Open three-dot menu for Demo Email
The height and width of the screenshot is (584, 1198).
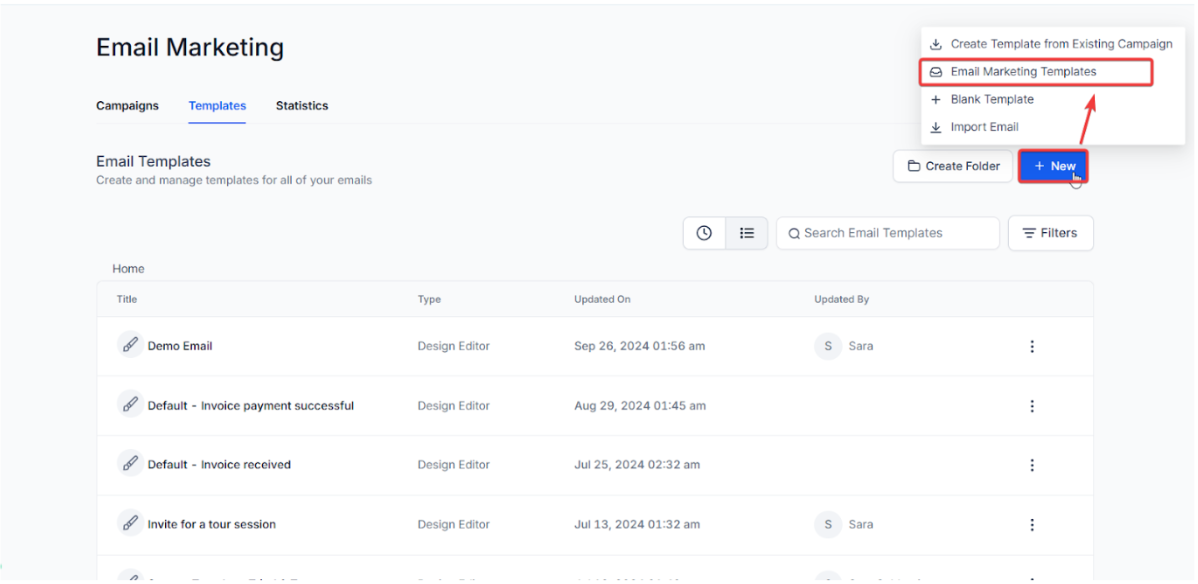[x=1032, y=346]
